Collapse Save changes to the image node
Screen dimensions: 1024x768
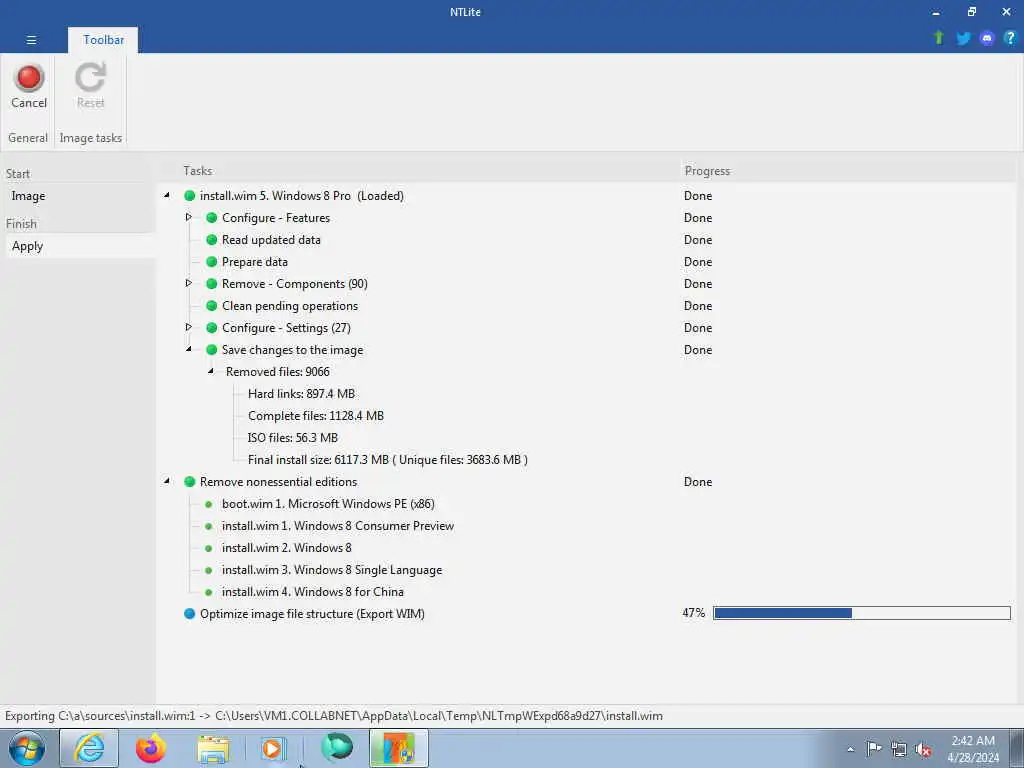coord(188,349)
